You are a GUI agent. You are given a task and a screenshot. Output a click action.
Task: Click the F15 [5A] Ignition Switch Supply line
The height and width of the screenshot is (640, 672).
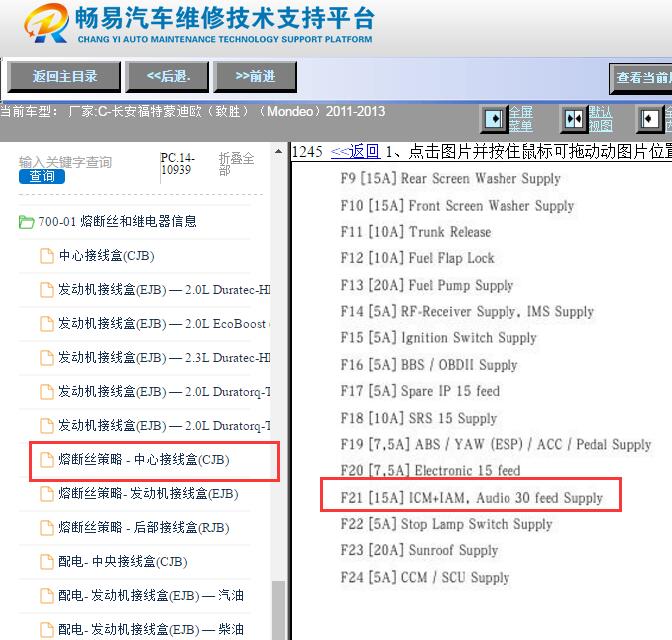438,338
